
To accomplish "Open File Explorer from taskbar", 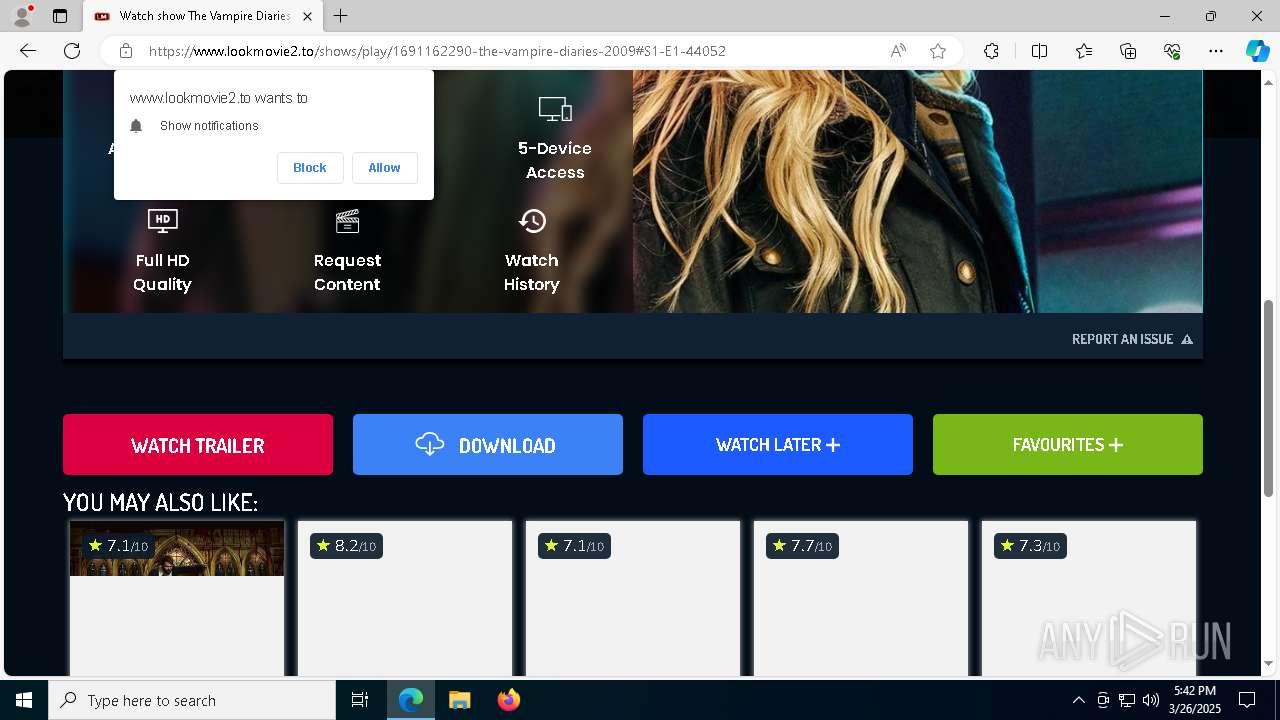I will coord(460,700).
